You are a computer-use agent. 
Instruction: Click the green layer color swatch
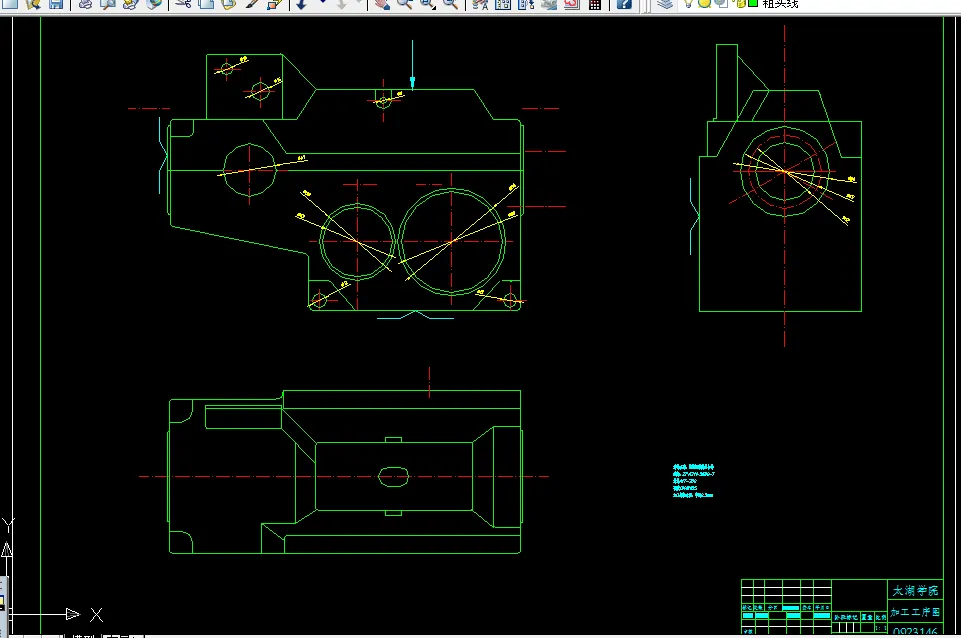753,3
